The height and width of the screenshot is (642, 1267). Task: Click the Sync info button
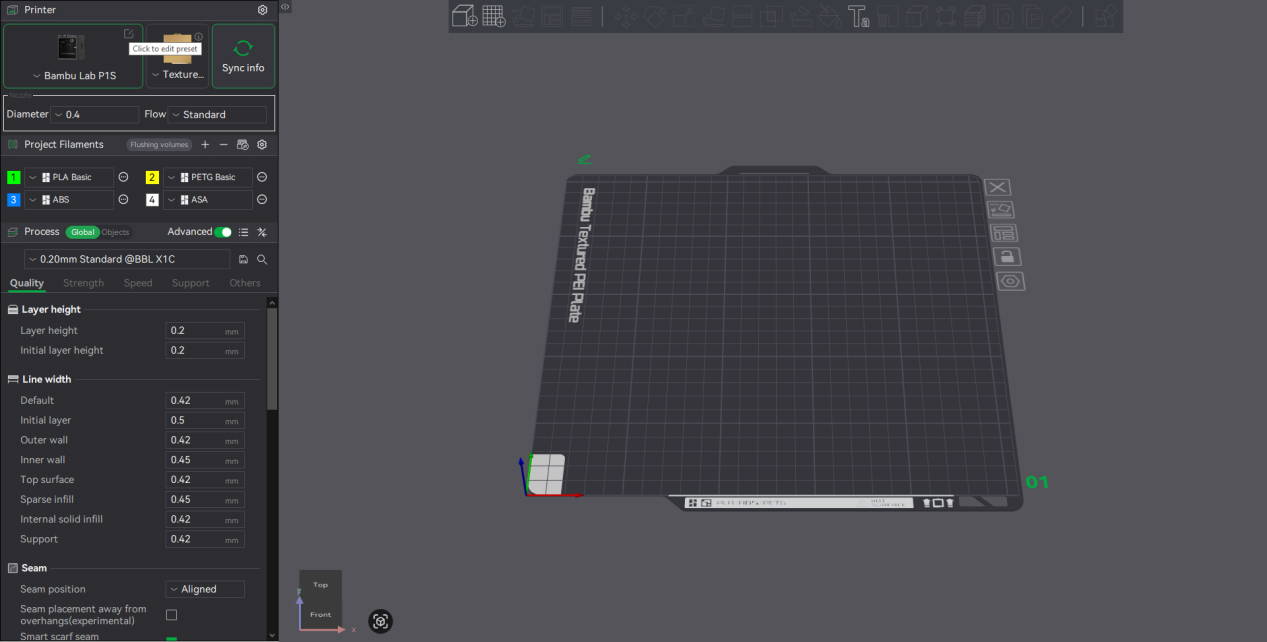[x=243, y=56]
